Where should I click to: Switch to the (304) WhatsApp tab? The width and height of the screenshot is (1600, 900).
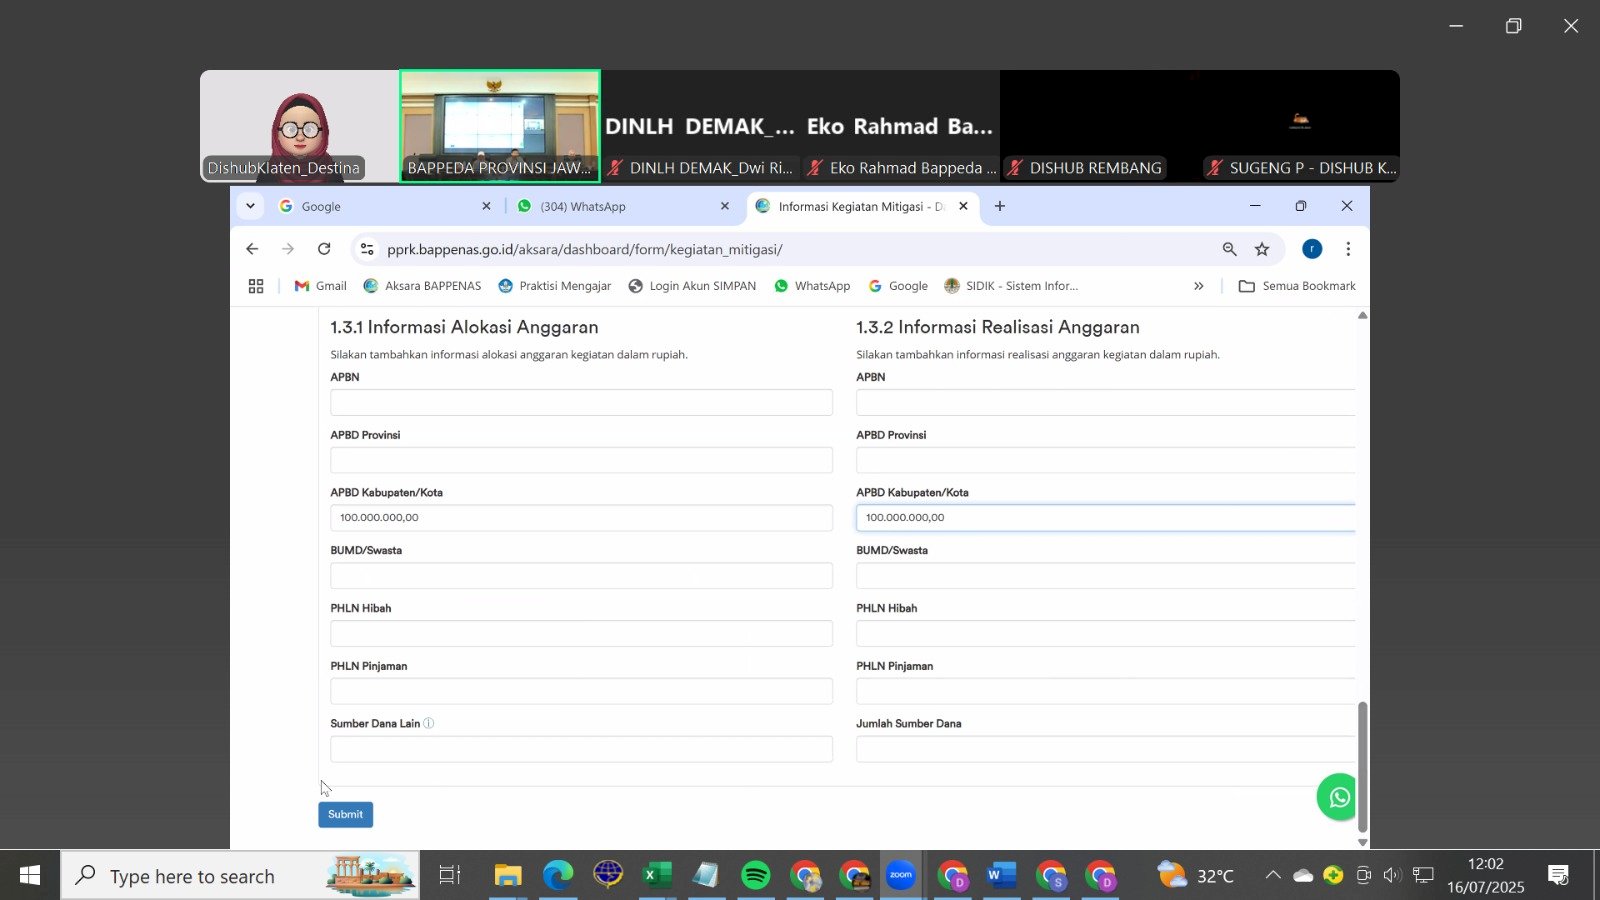(x=624, y=206)
